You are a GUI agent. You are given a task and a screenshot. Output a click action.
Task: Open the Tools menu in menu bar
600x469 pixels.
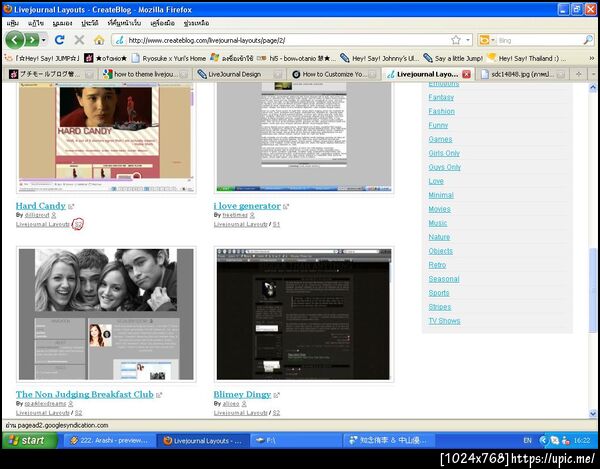pos(163,23)
